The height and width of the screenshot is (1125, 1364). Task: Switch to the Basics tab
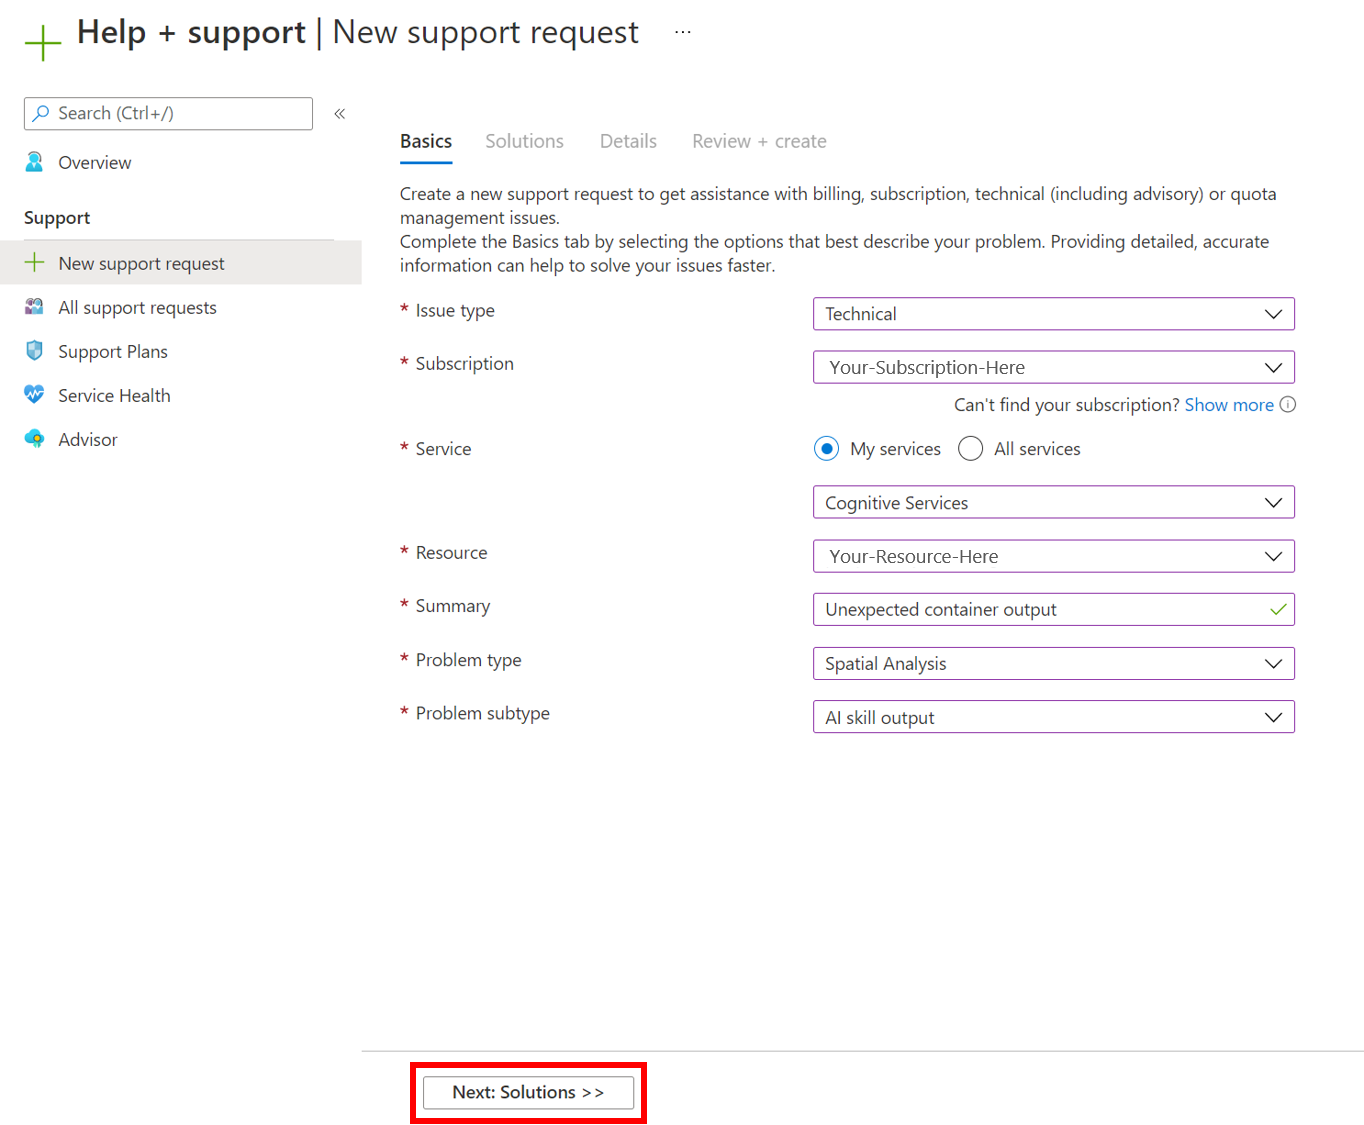click(x=426, y=142)
